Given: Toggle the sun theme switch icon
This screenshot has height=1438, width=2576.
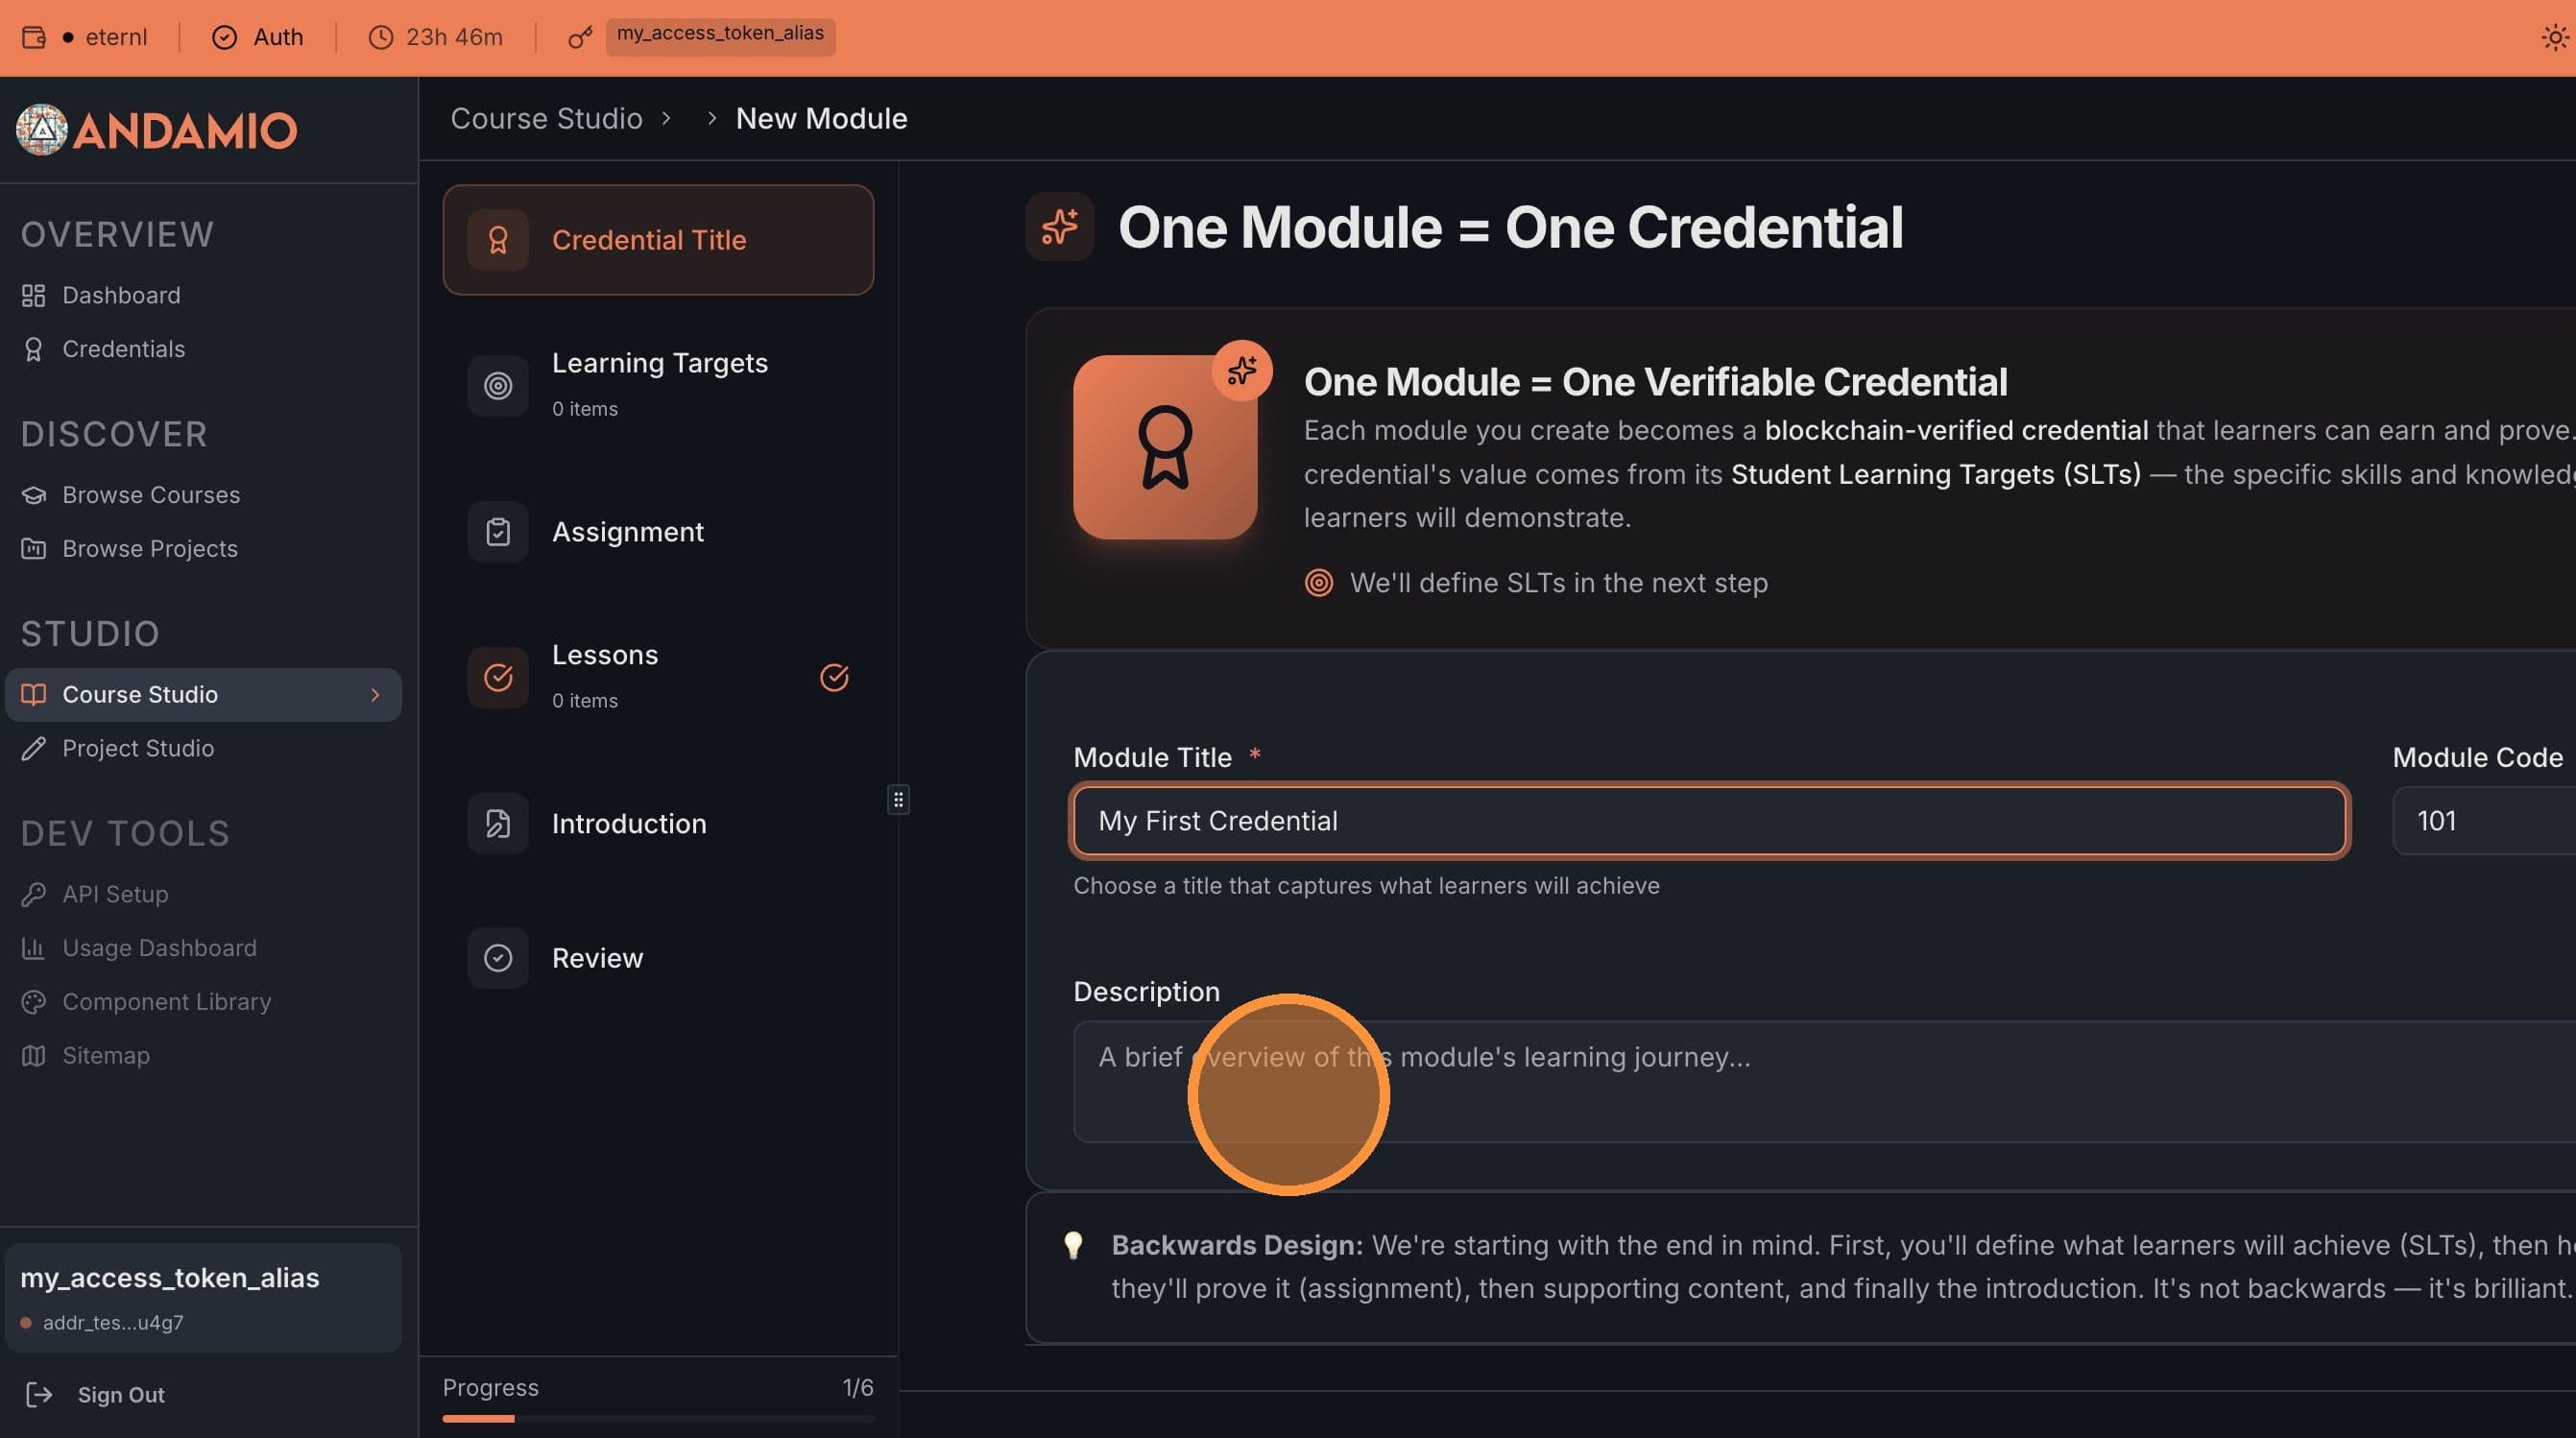Looking at the screenshot, I should pyautogui.click(x=2554, y=38).
